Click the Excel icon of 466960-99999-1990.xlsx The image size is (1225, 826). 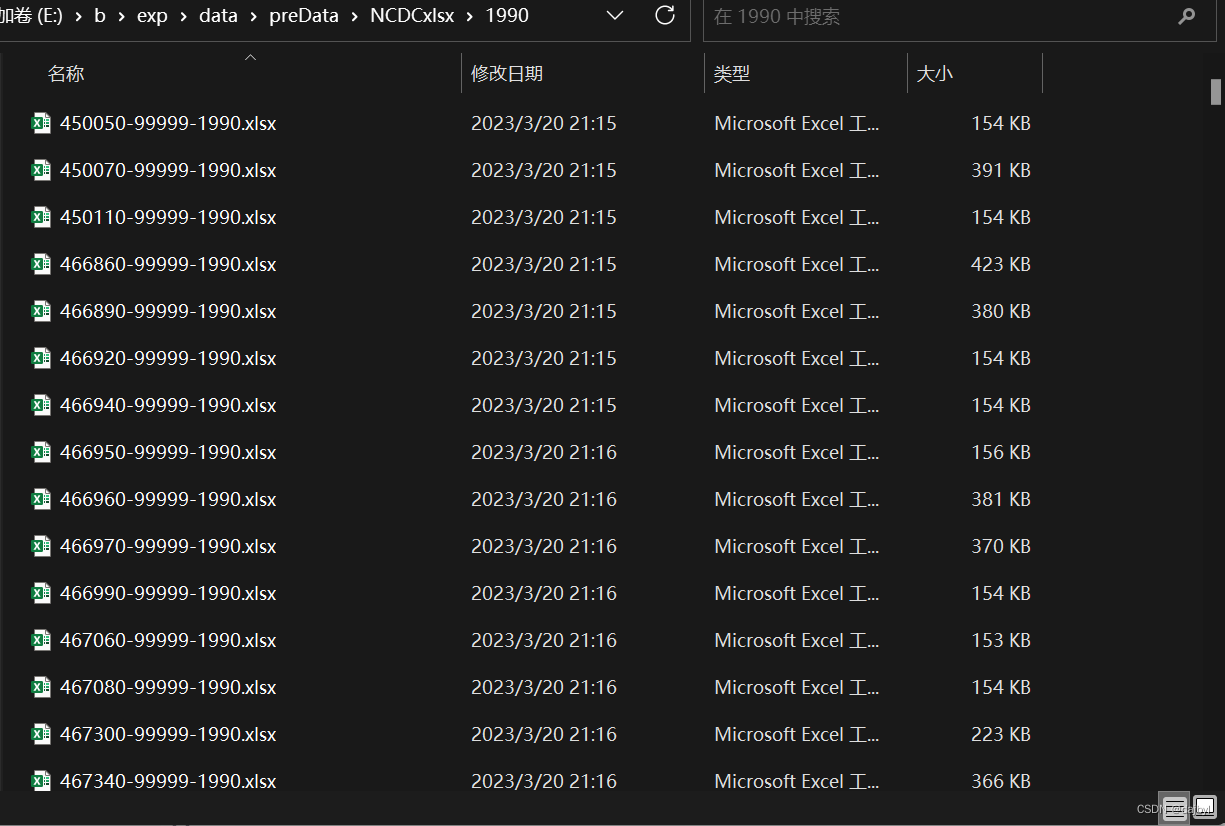pyautogui.click(x=41, y=499)
